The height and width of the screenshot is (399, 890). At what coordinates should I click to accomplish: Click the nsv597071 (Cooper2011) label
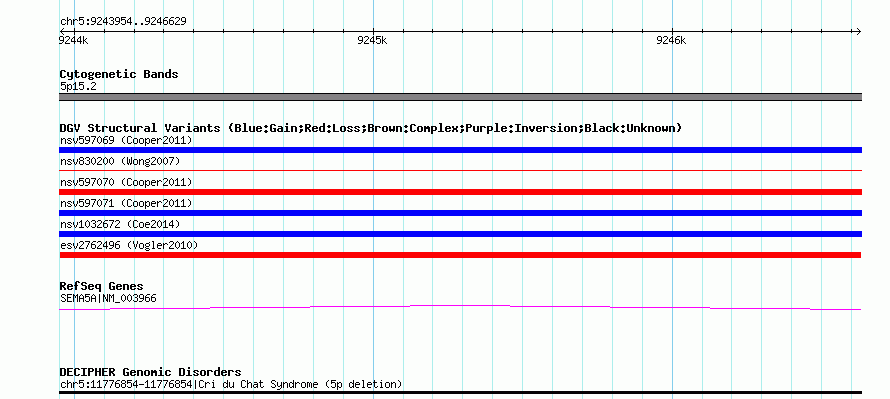126,203
